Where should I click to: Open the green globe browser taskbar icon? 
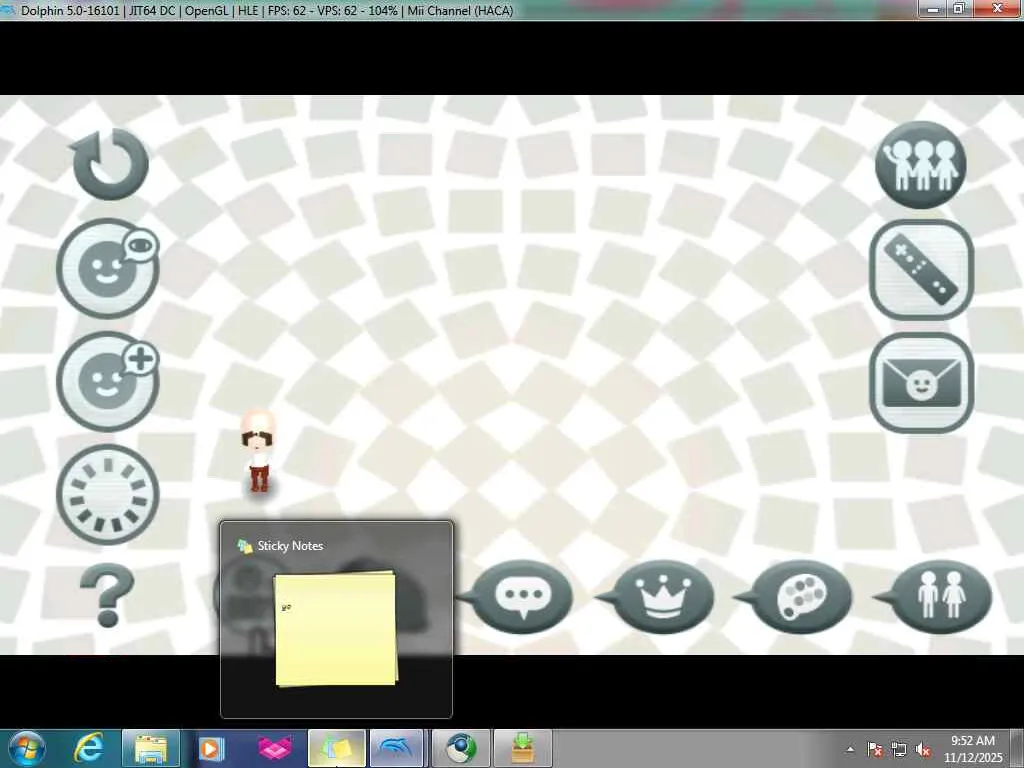[461, 749]
